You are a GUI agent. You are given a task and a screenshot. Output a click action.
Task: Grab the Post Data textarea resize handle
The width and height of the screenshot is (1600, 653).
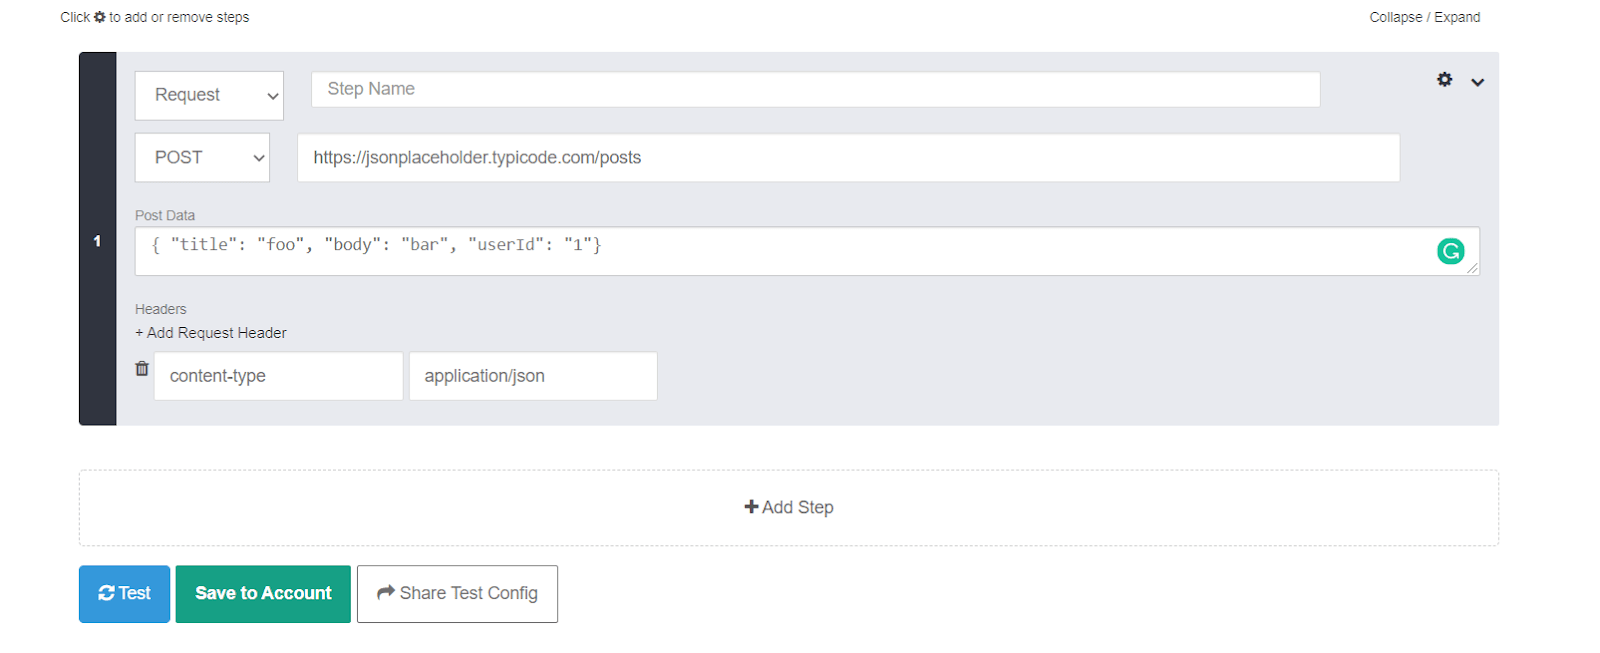click(1473, 268)
